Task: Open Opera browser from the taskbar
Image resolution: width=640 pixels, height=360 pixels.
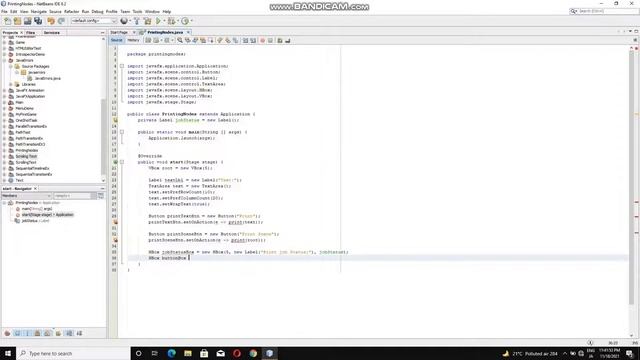Action: (x=237, y=353)
